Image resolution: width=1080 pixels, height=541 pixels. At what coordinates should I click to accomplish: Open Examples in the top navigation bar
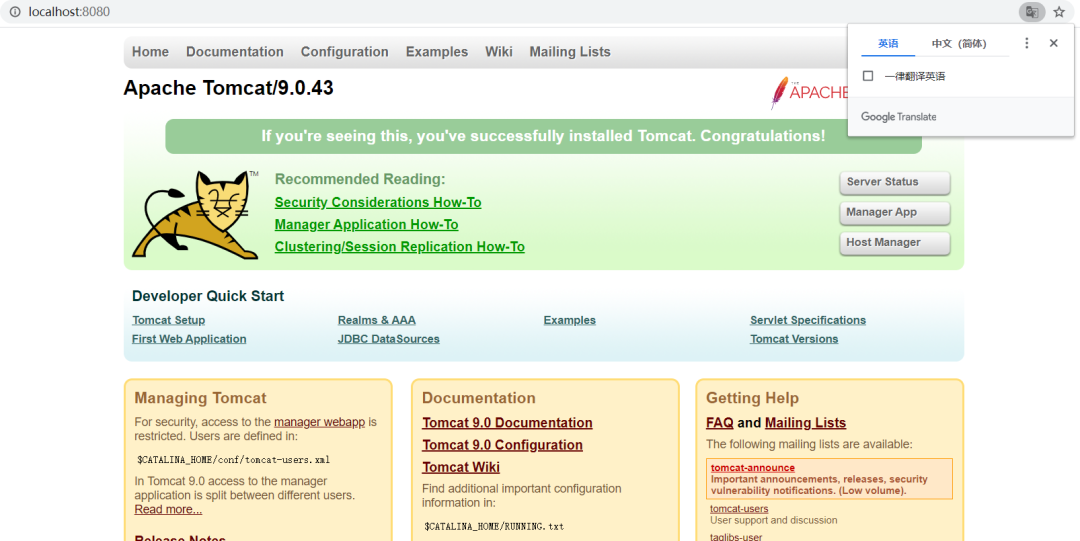click(437, 52)
